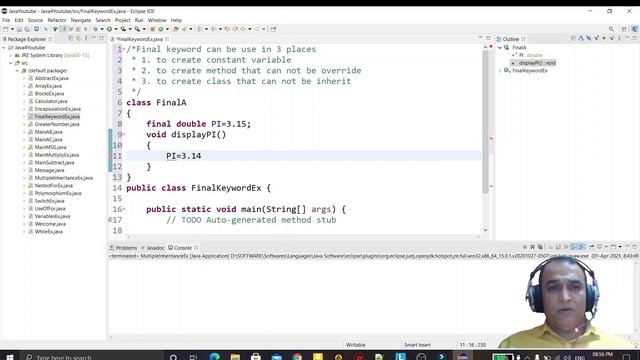Open the Outline view menu (three dots)
This screenshot has height=360, width=640.
(619, 38)
